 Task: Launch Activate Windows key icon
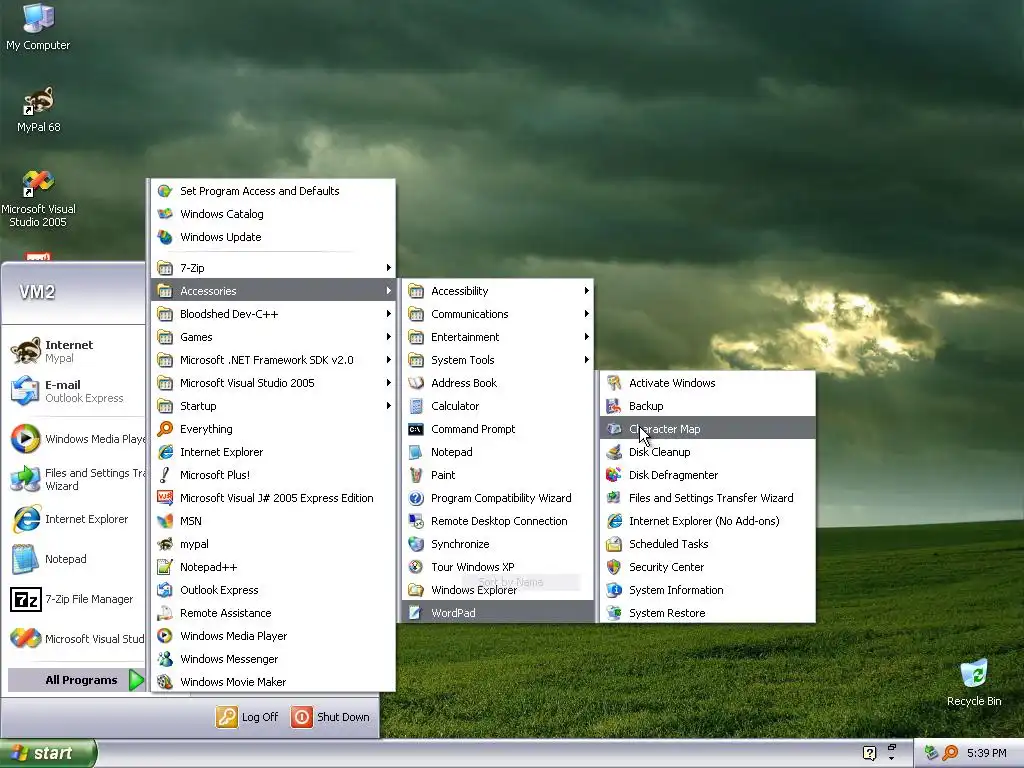pos(613,383)
